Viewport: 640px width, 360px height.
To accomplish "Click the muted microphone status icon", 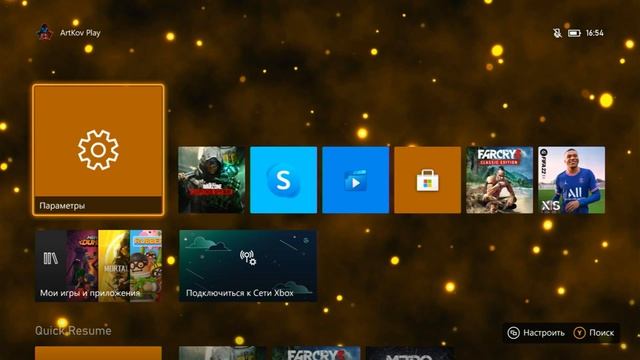I will pos(557,33).
